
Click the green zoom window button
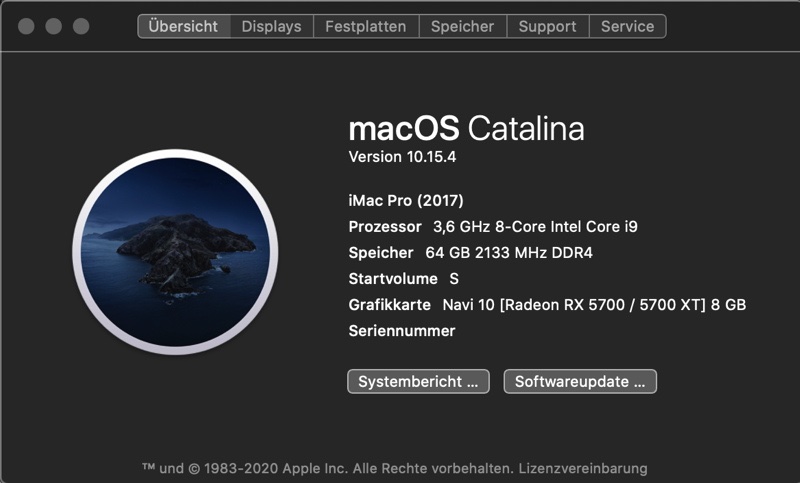[x=79, y=26]
